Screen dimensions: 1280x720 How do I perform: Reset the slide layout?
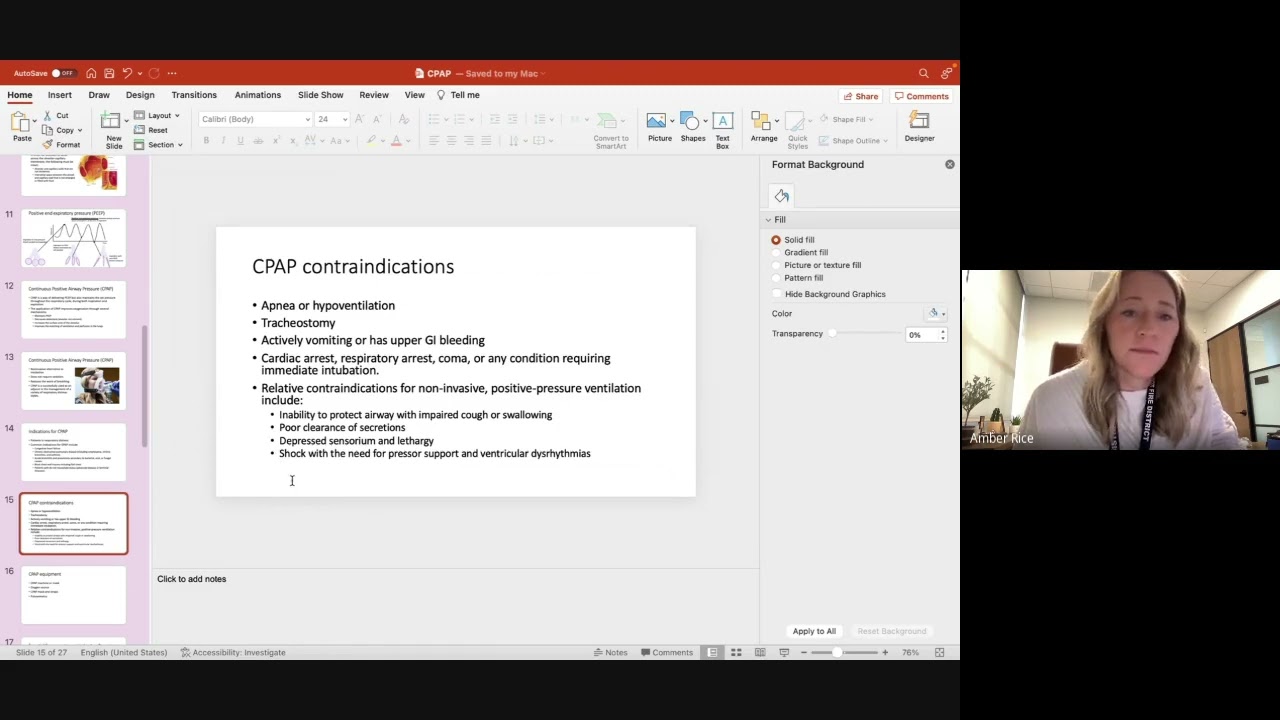pos(151,130)
